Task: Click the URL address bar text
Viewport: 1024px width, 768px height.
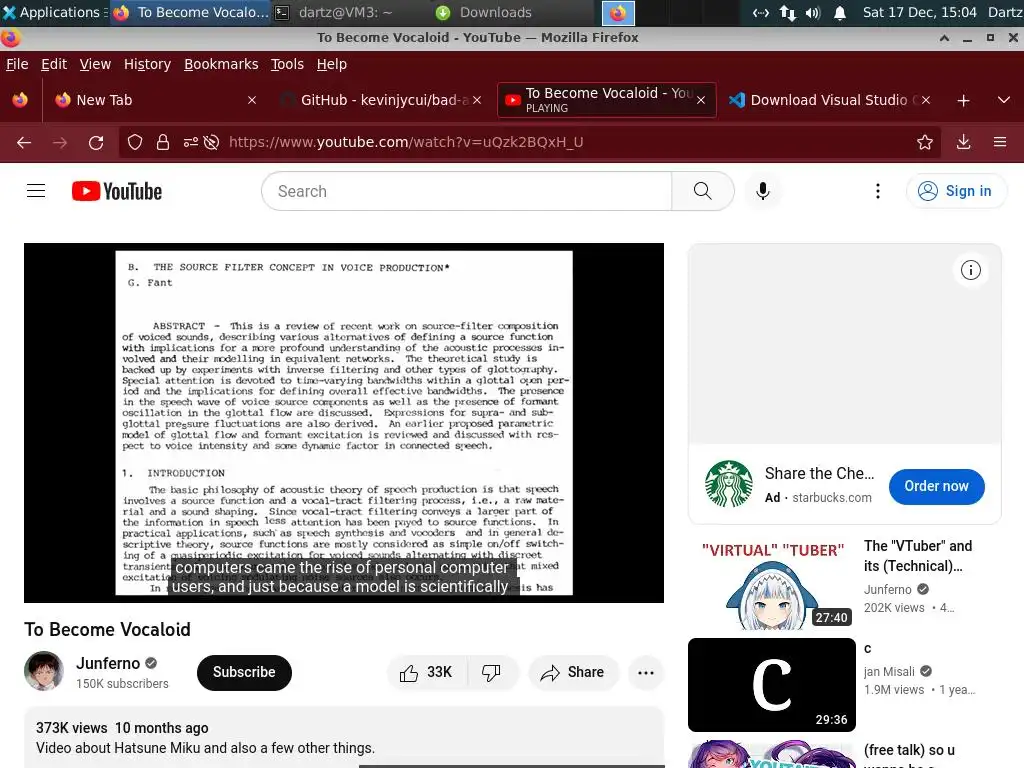Action: (x=406, y=142)
